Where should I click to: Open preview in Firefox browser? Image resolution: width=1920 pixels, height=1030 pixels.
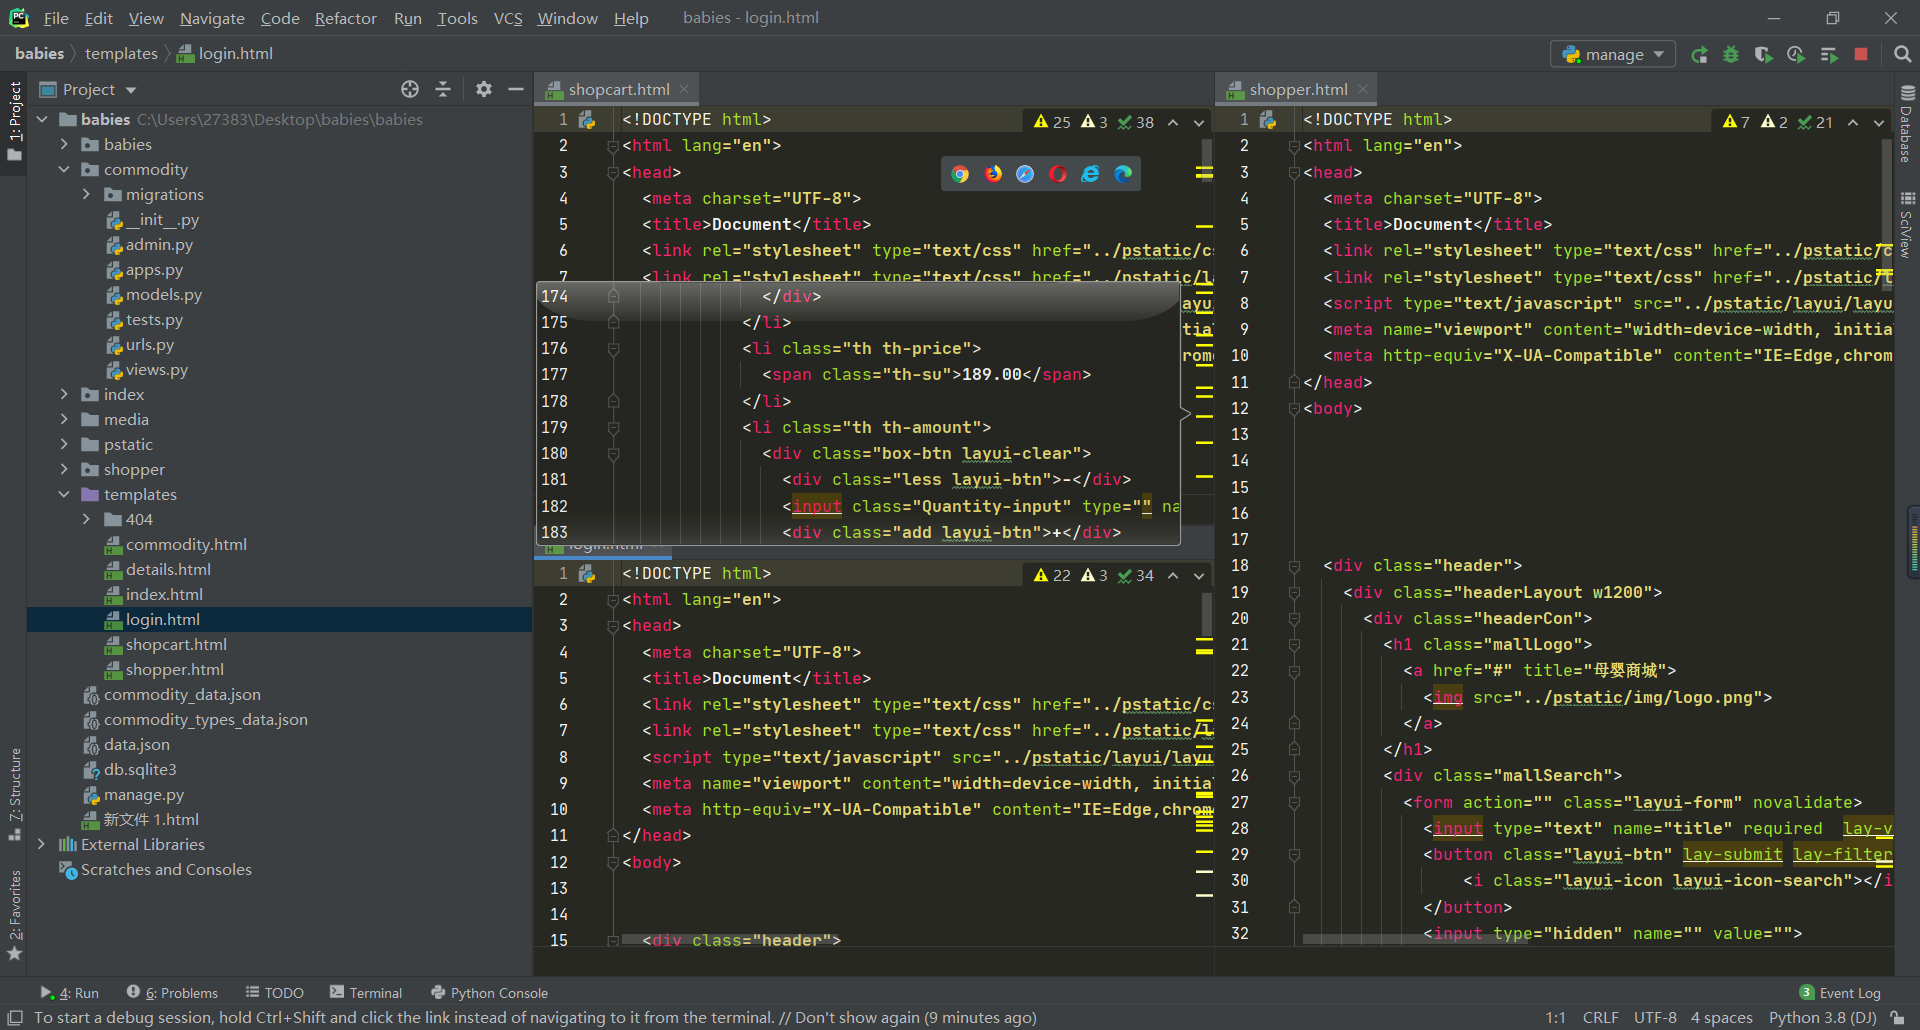(993, 174)
